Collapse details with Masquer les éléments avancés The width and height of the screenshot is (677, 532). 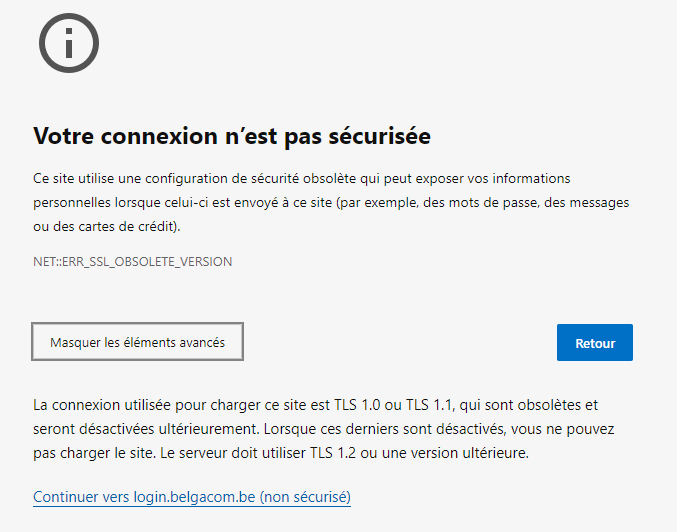(137, 342)
